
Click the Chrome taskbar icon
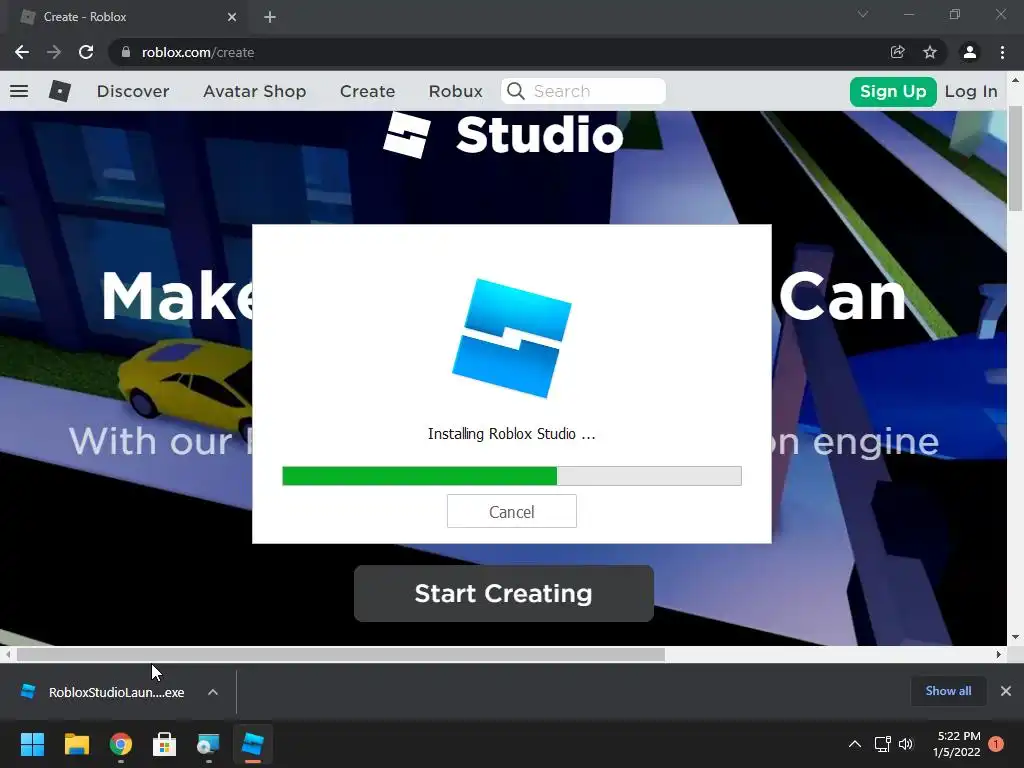point(121,744)
